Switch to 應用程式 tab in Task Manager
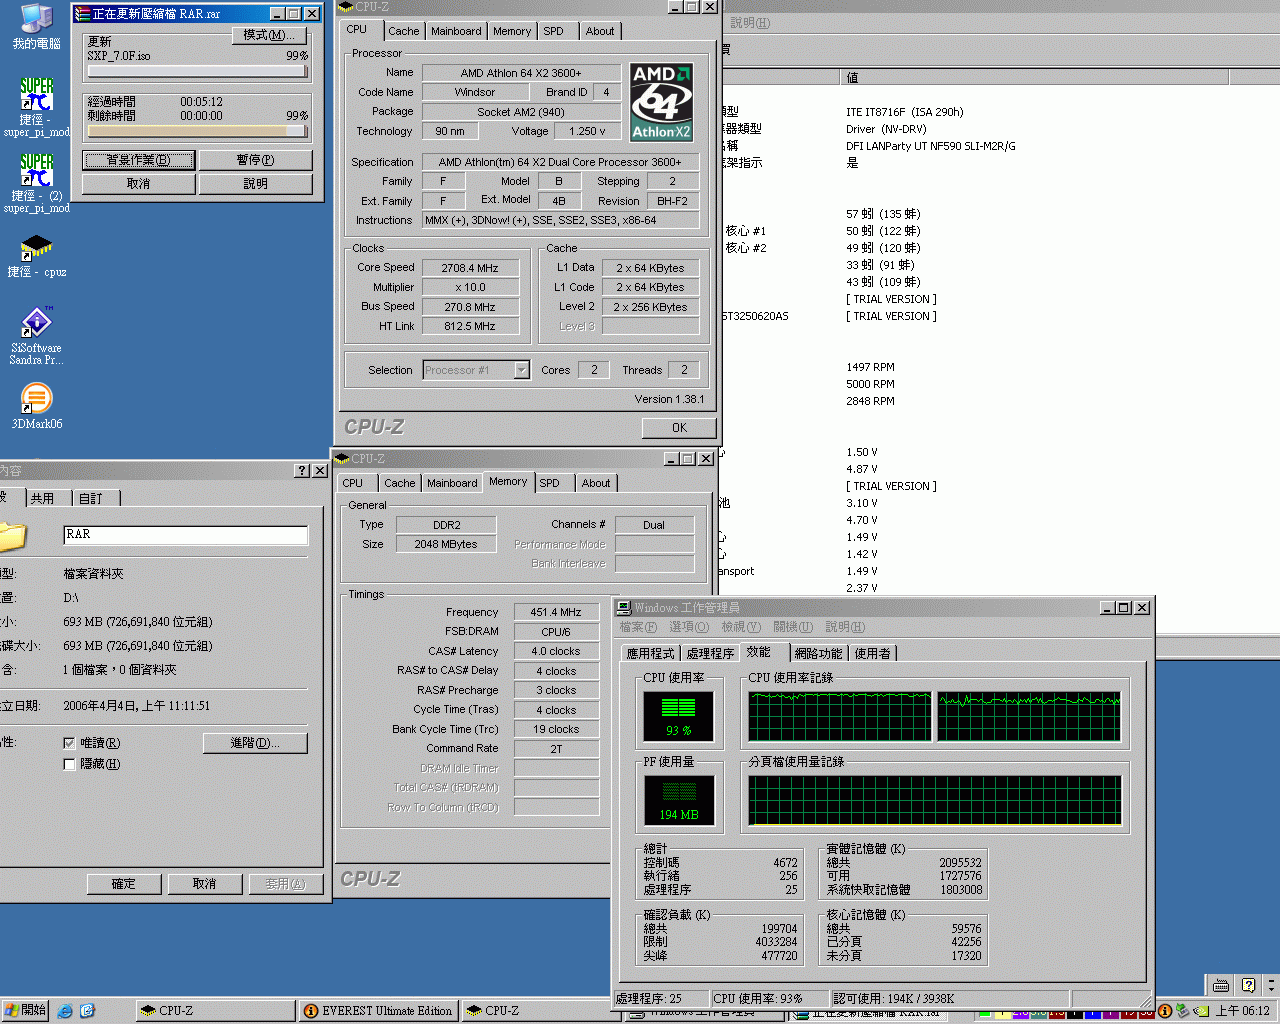This screenshot has width=1280, height=1024. 650,653
